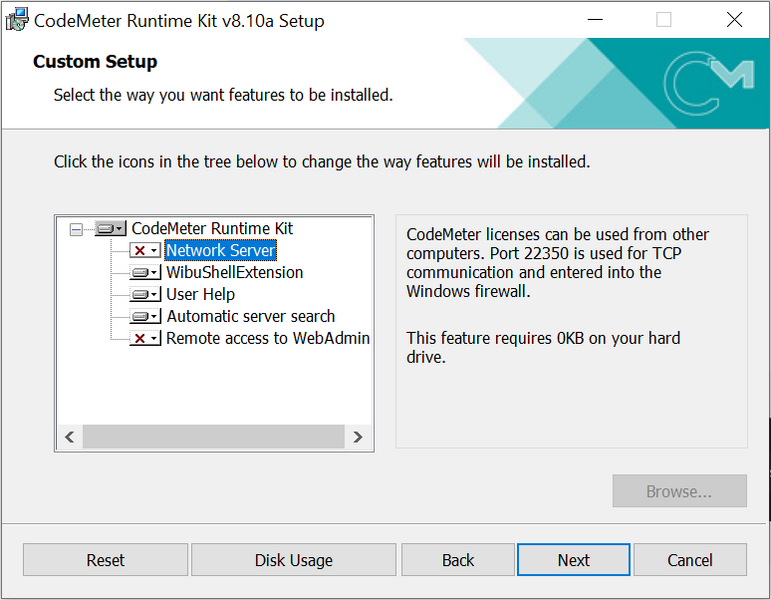
Task: Select Automatic server search feature label
Action: (x=250, y=317)
